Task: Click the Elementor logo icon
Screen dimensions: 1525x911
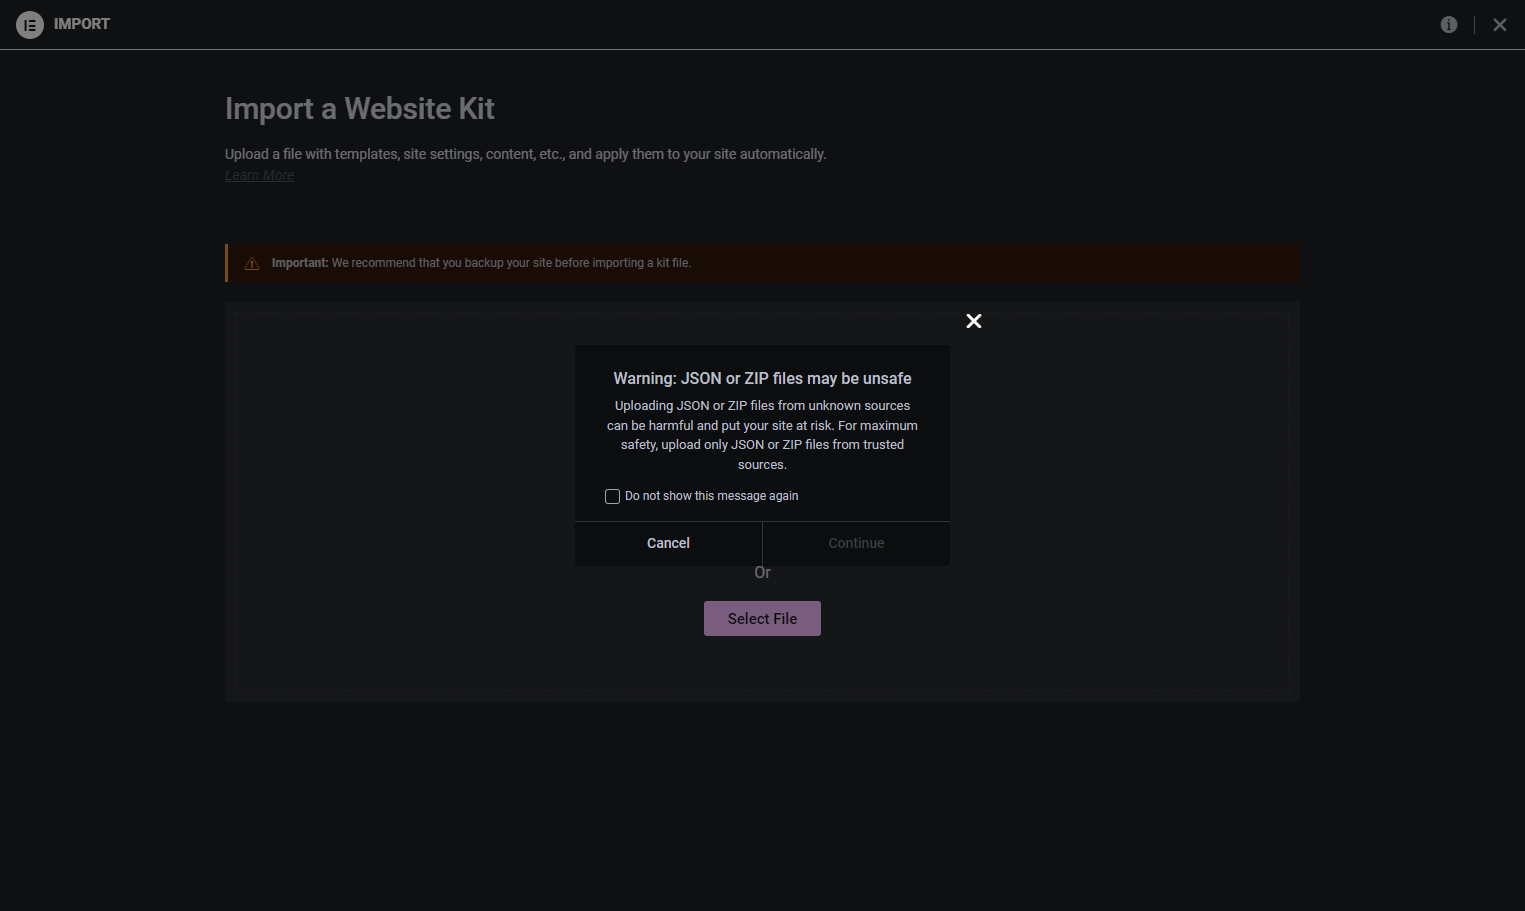Action: (30, 25)
